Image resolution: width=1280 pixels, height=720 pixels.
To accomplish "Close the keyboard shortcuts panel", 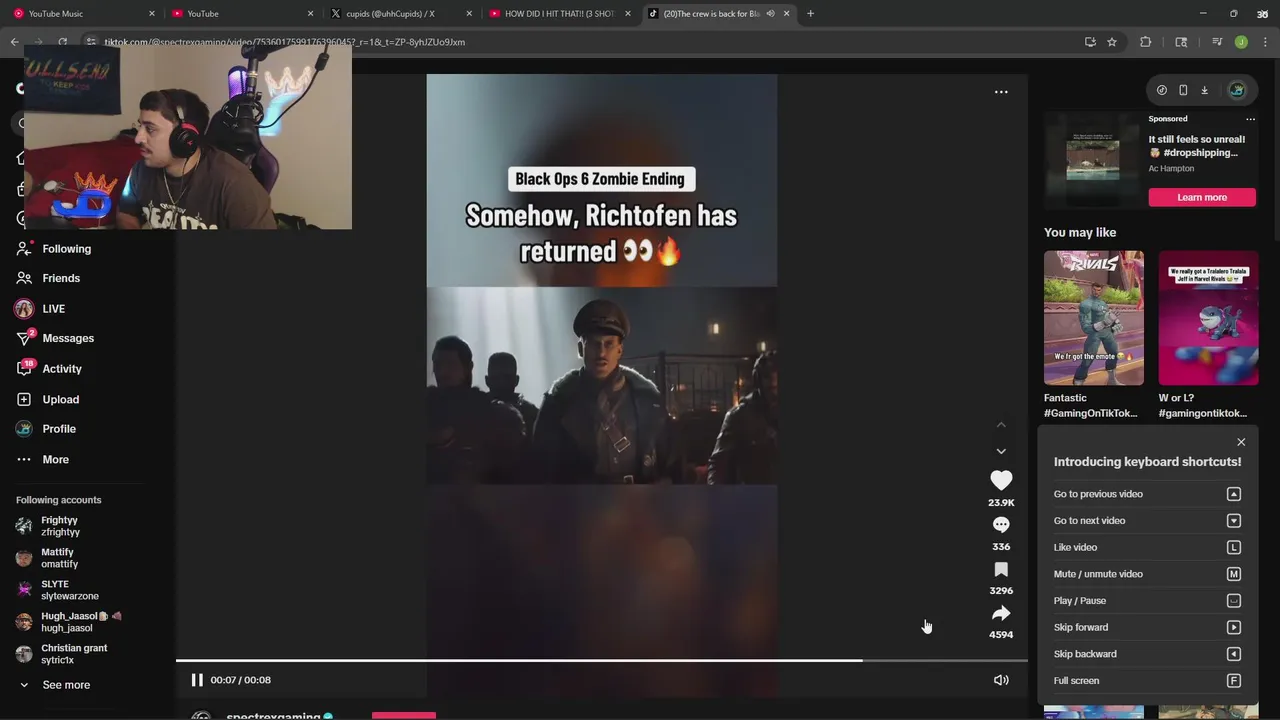I will [1241, 442].
